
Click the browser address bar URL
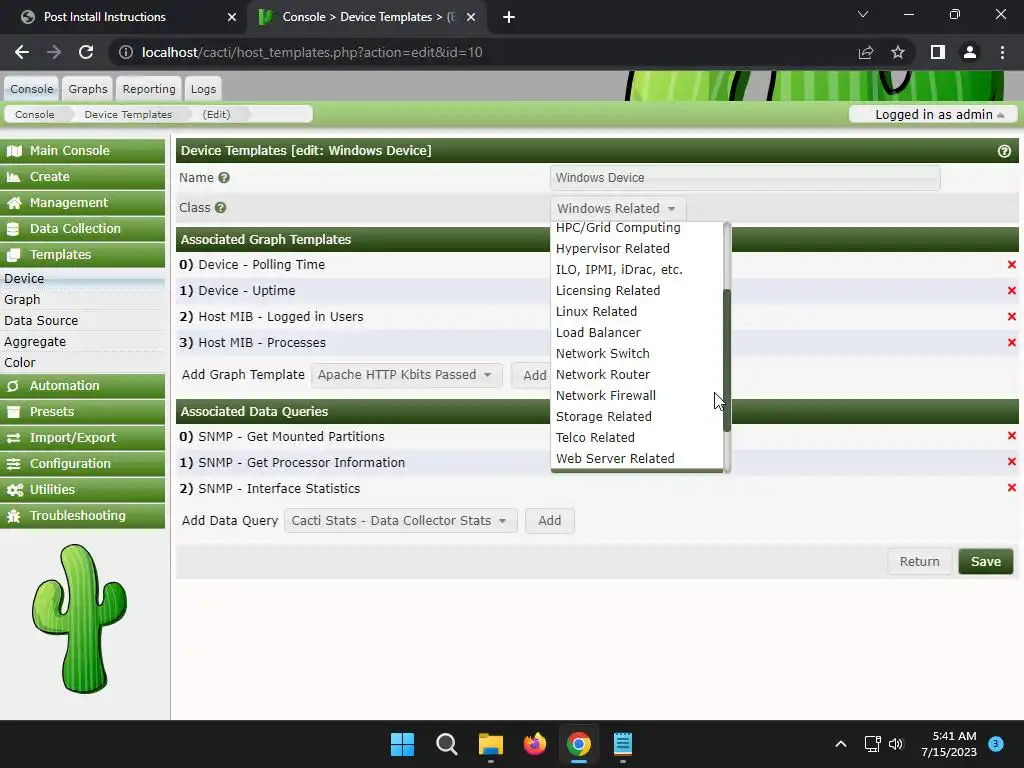[x=312, y=52]
